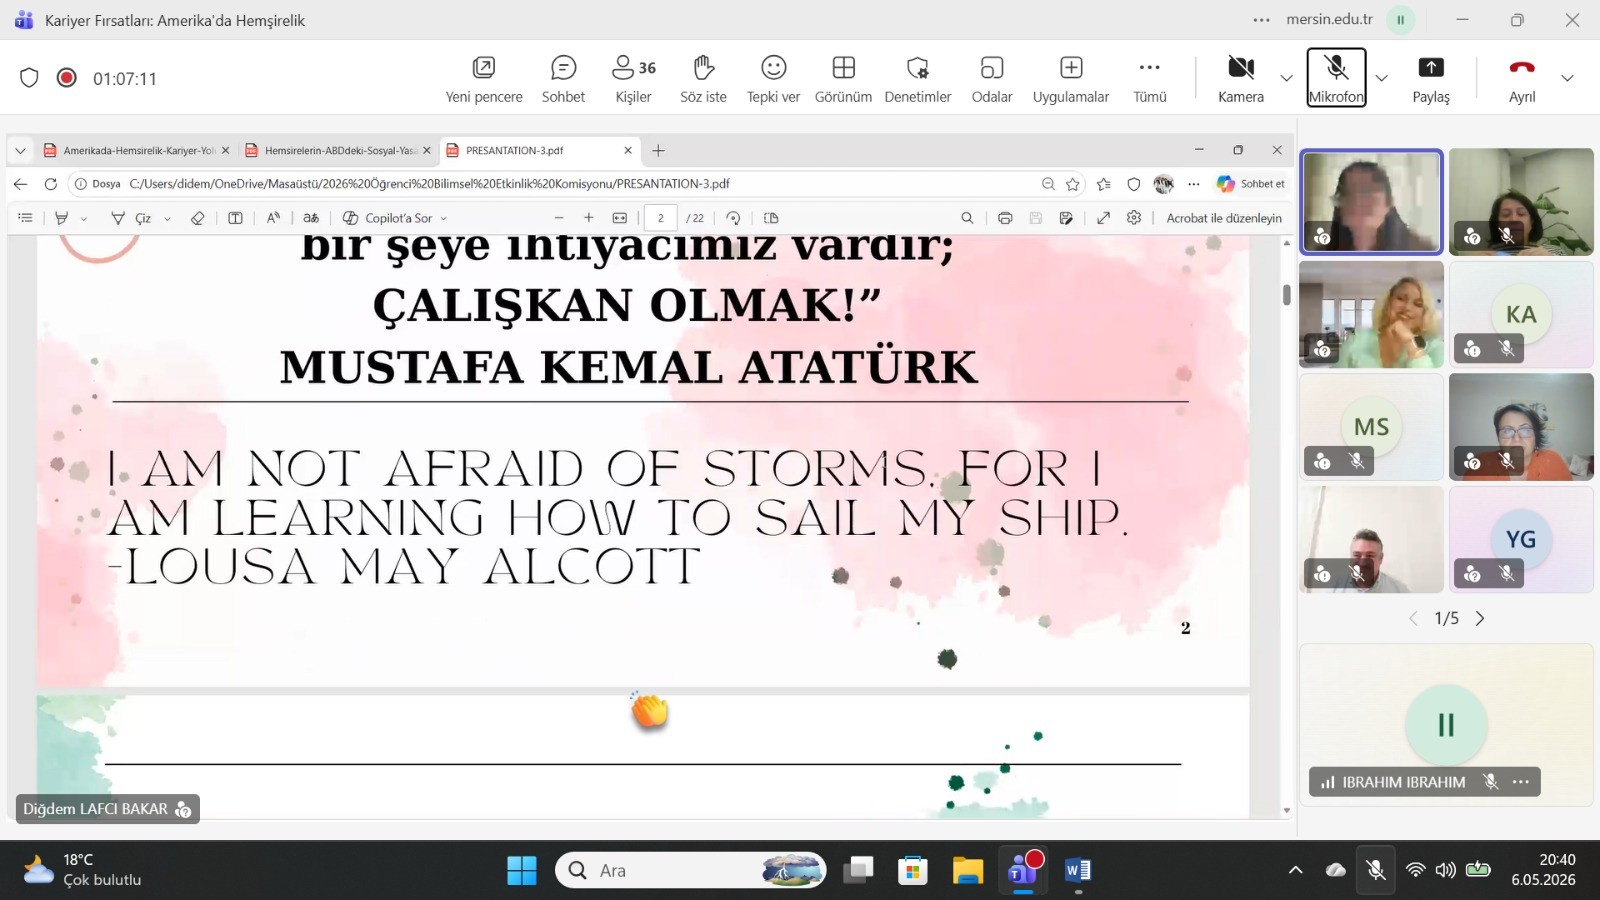Image resolution: width=1600 pixels, height=900 pixels.
Task: Click Acrobat ile düzenleyin button
Action: [1224, 218]
